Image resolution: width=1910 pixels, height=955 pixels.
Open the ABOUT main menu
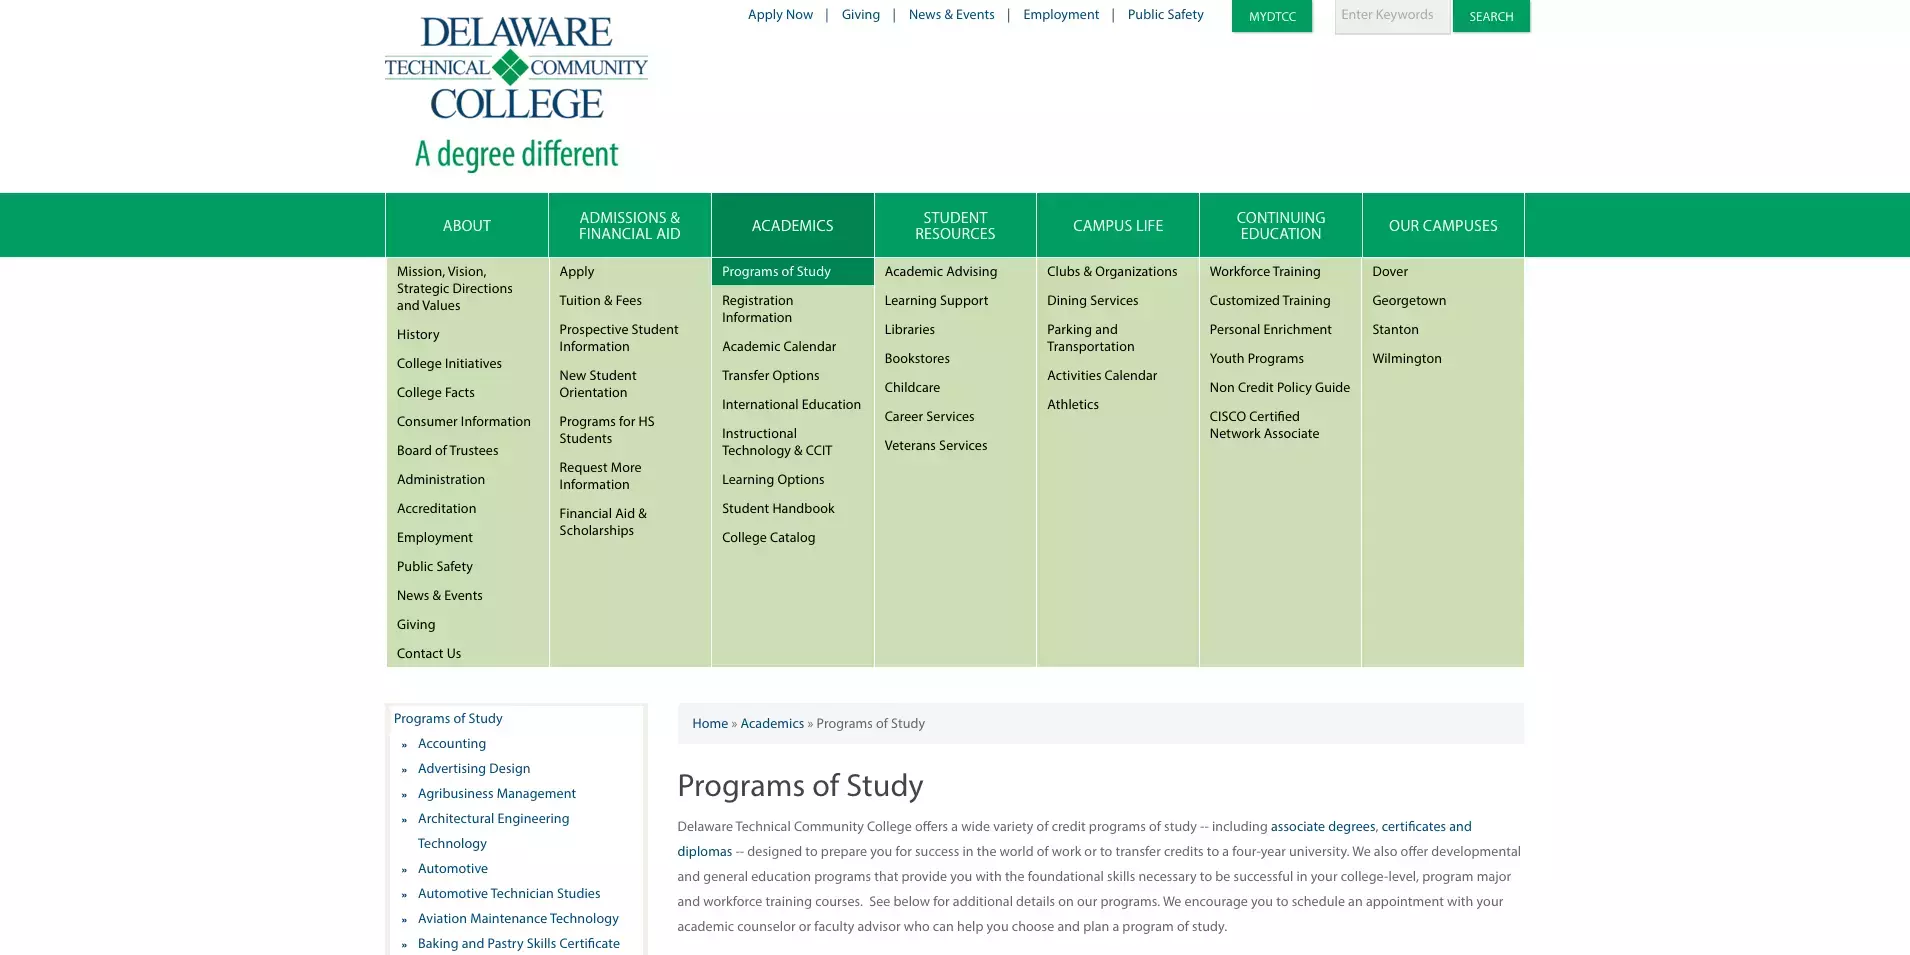click(467, 225)
